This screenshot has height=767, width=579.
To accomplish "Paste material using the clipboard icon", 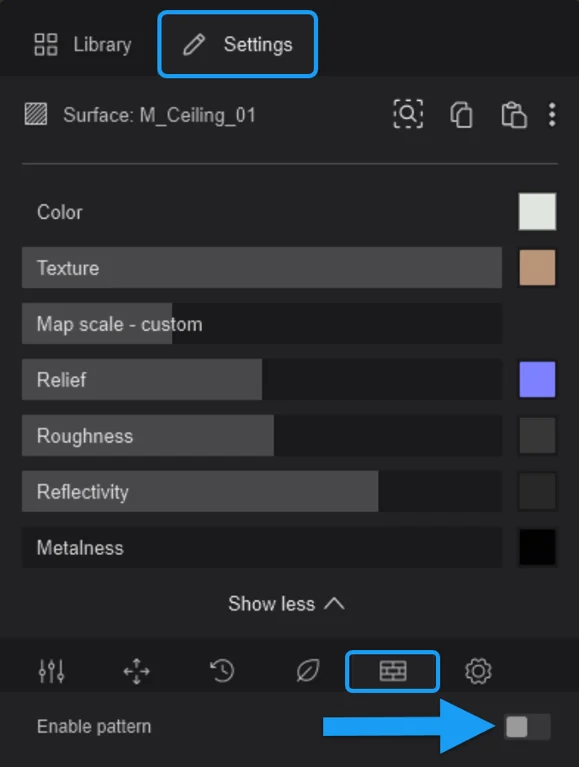I will pos(514,115).
